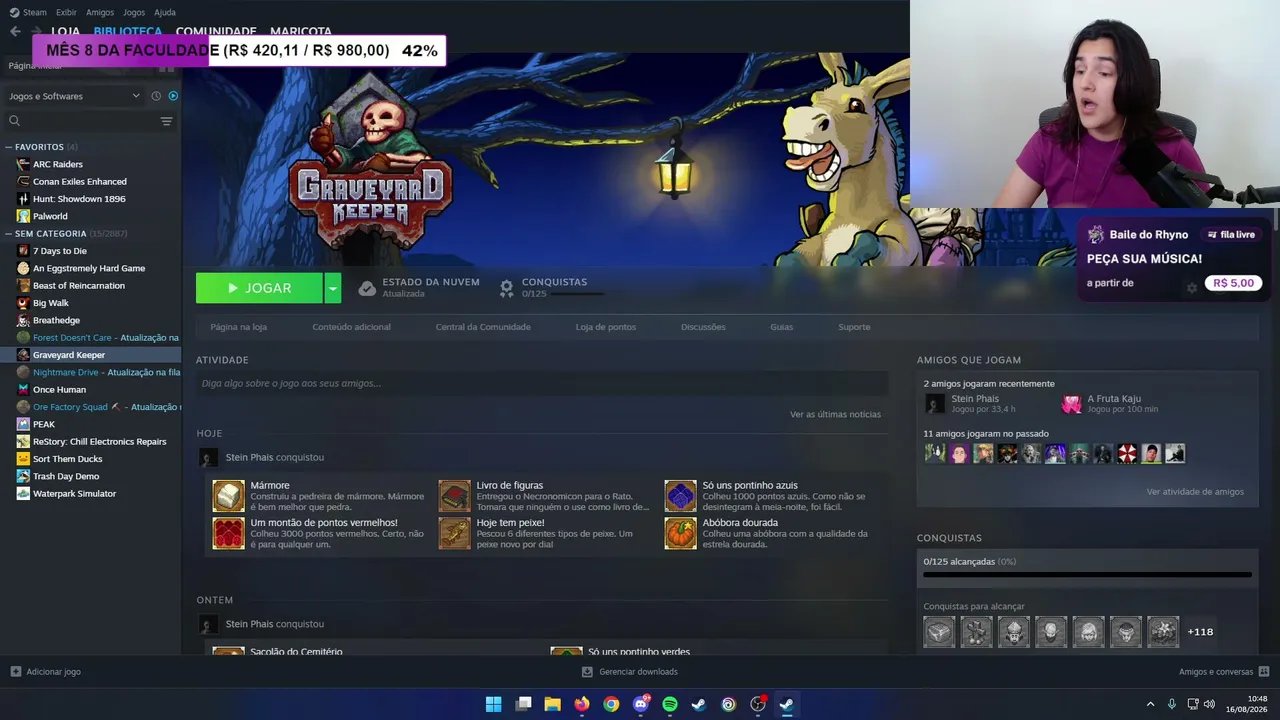Toggle the recent activity clock filter
The height and width of the screenshot is (720, 1280).
click(x=156, y=96)
